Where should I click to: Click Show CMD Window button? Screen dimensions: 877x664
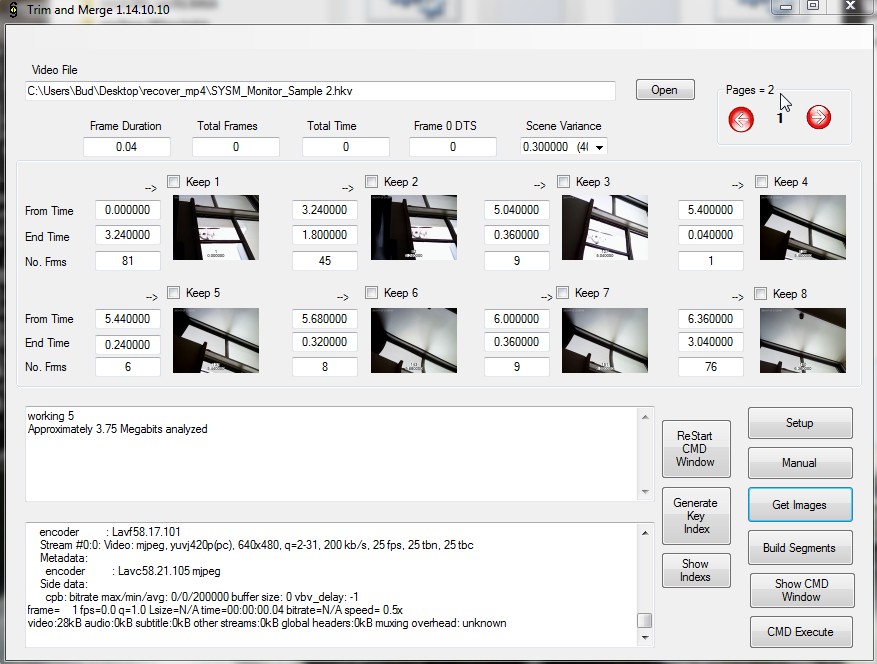pyautogui.click(x=801, y=590)
